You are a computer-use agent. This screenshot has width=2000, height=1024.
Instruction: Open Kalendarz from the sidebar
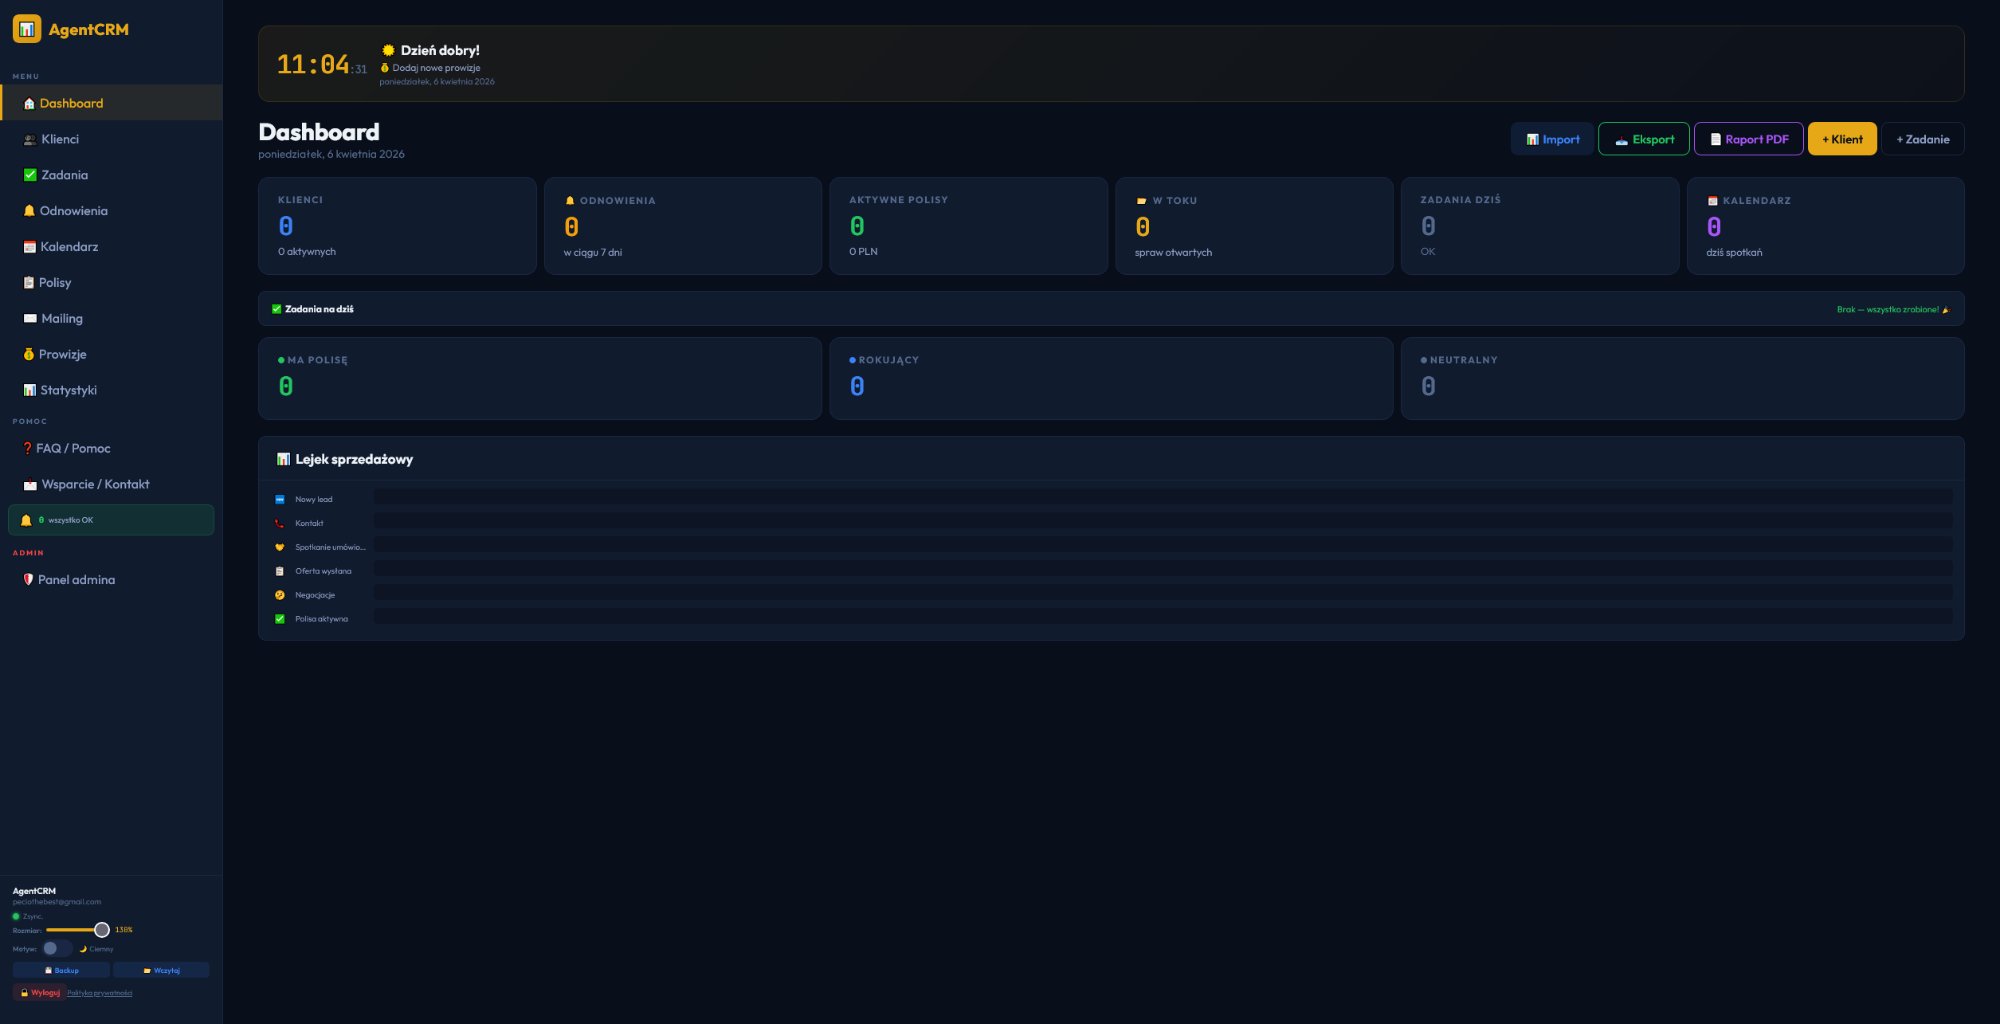tap(68, 247)
